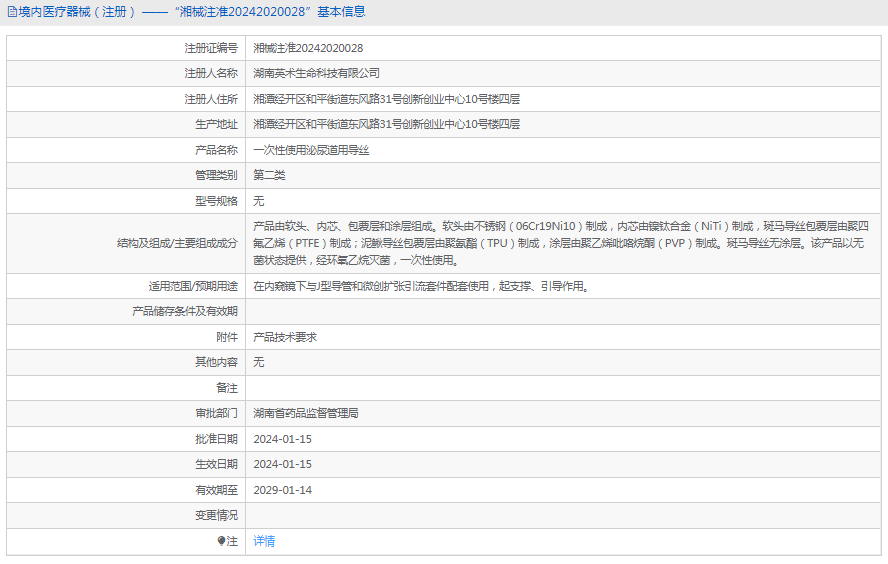888x564 pixels.
Task: Click the 有效期至 value 2029-01-14
Action: point(283,490)
